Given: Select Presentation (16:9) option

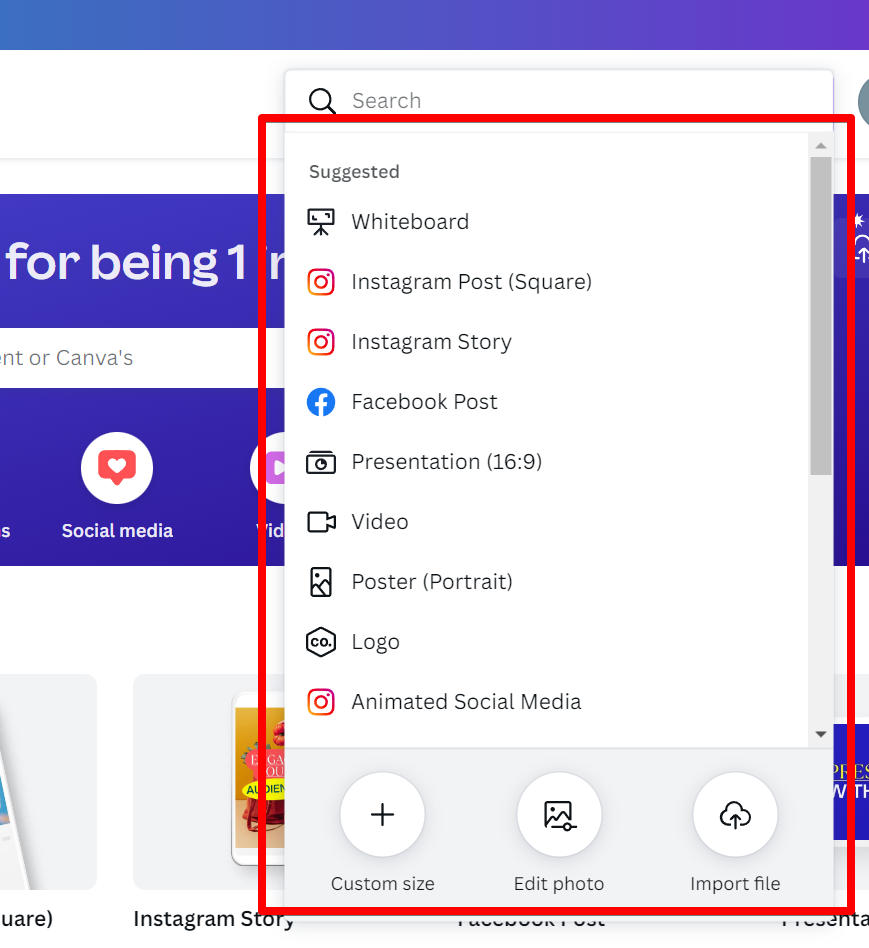Looking at the screenshot, I should click(x=447, y=462).
